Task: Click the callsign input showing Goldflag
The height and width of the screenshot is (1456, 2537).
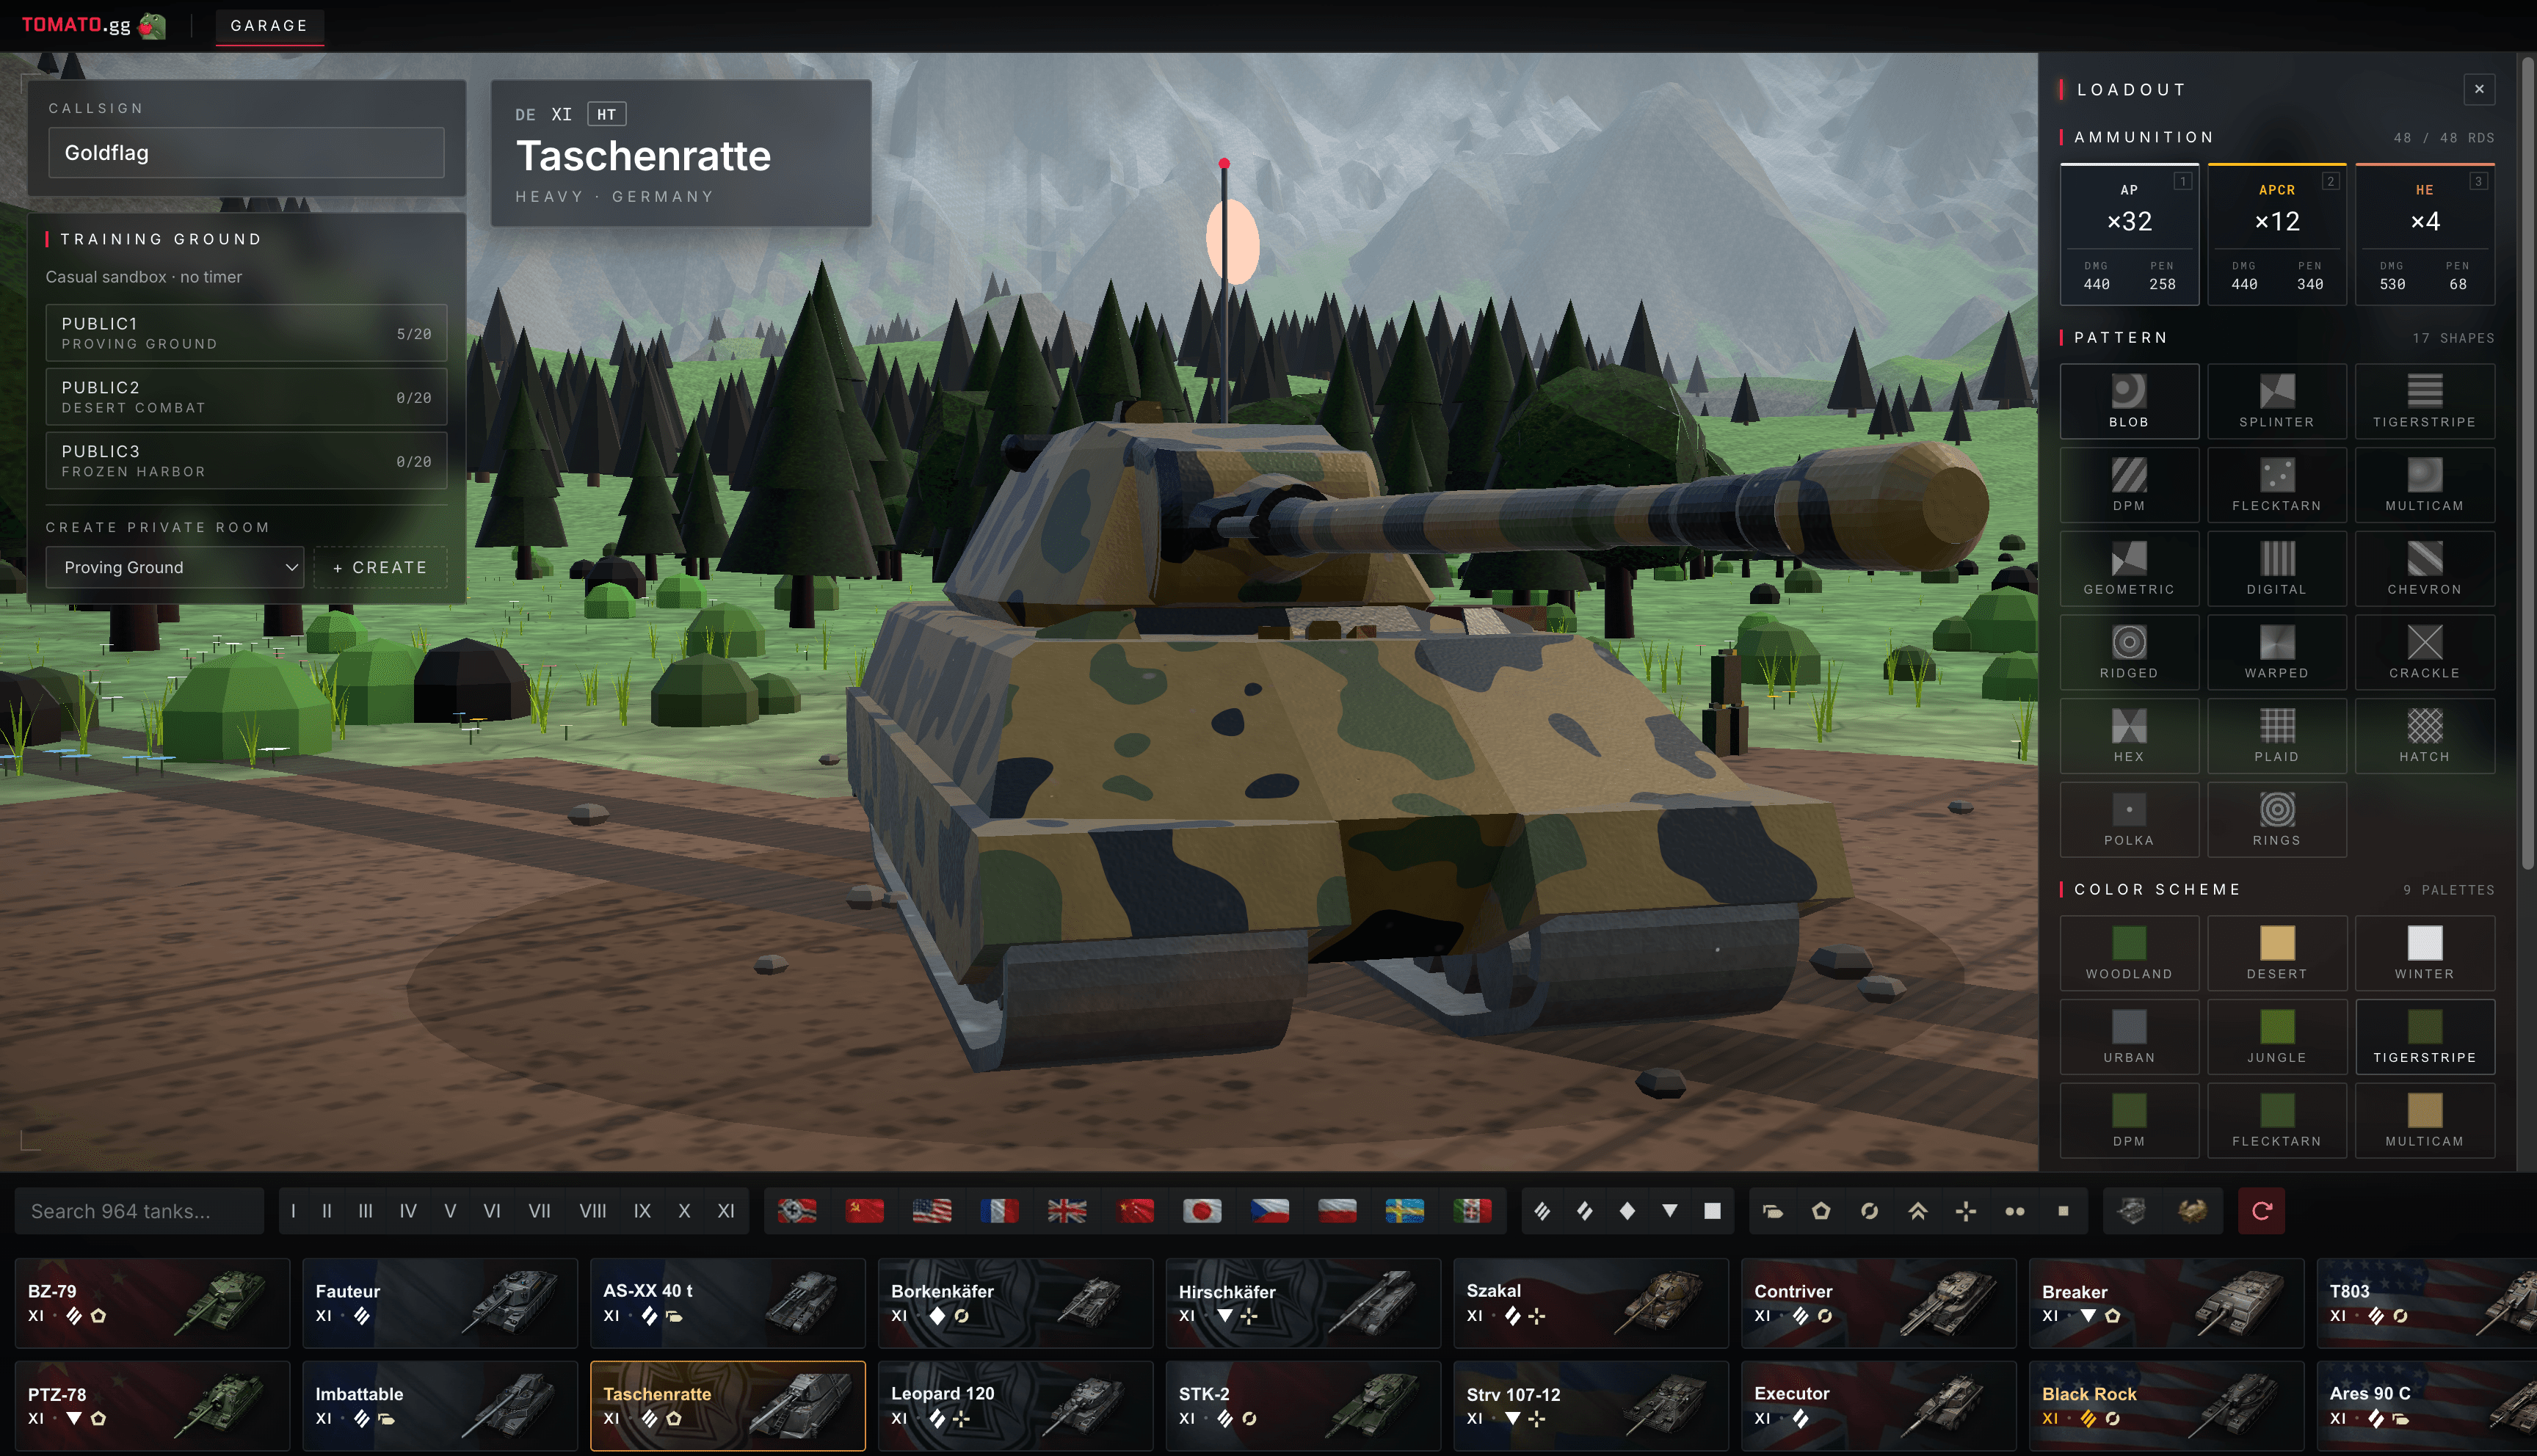Action: click(246, 152)
